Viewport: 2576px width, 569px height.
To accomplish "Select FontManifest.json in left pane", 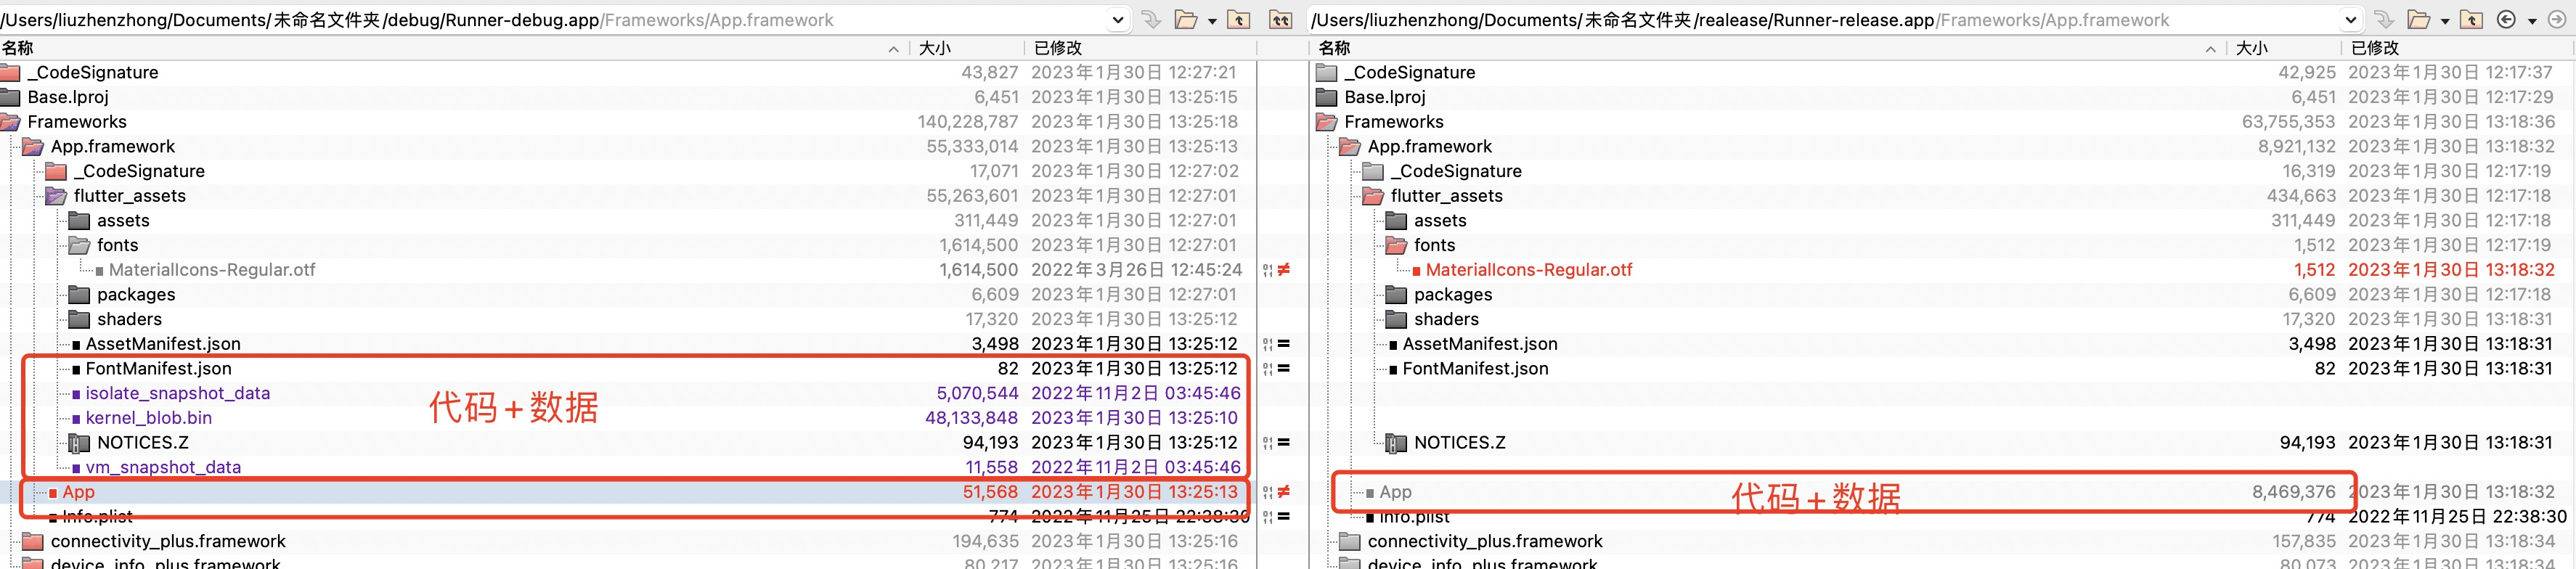I will 158,369.
